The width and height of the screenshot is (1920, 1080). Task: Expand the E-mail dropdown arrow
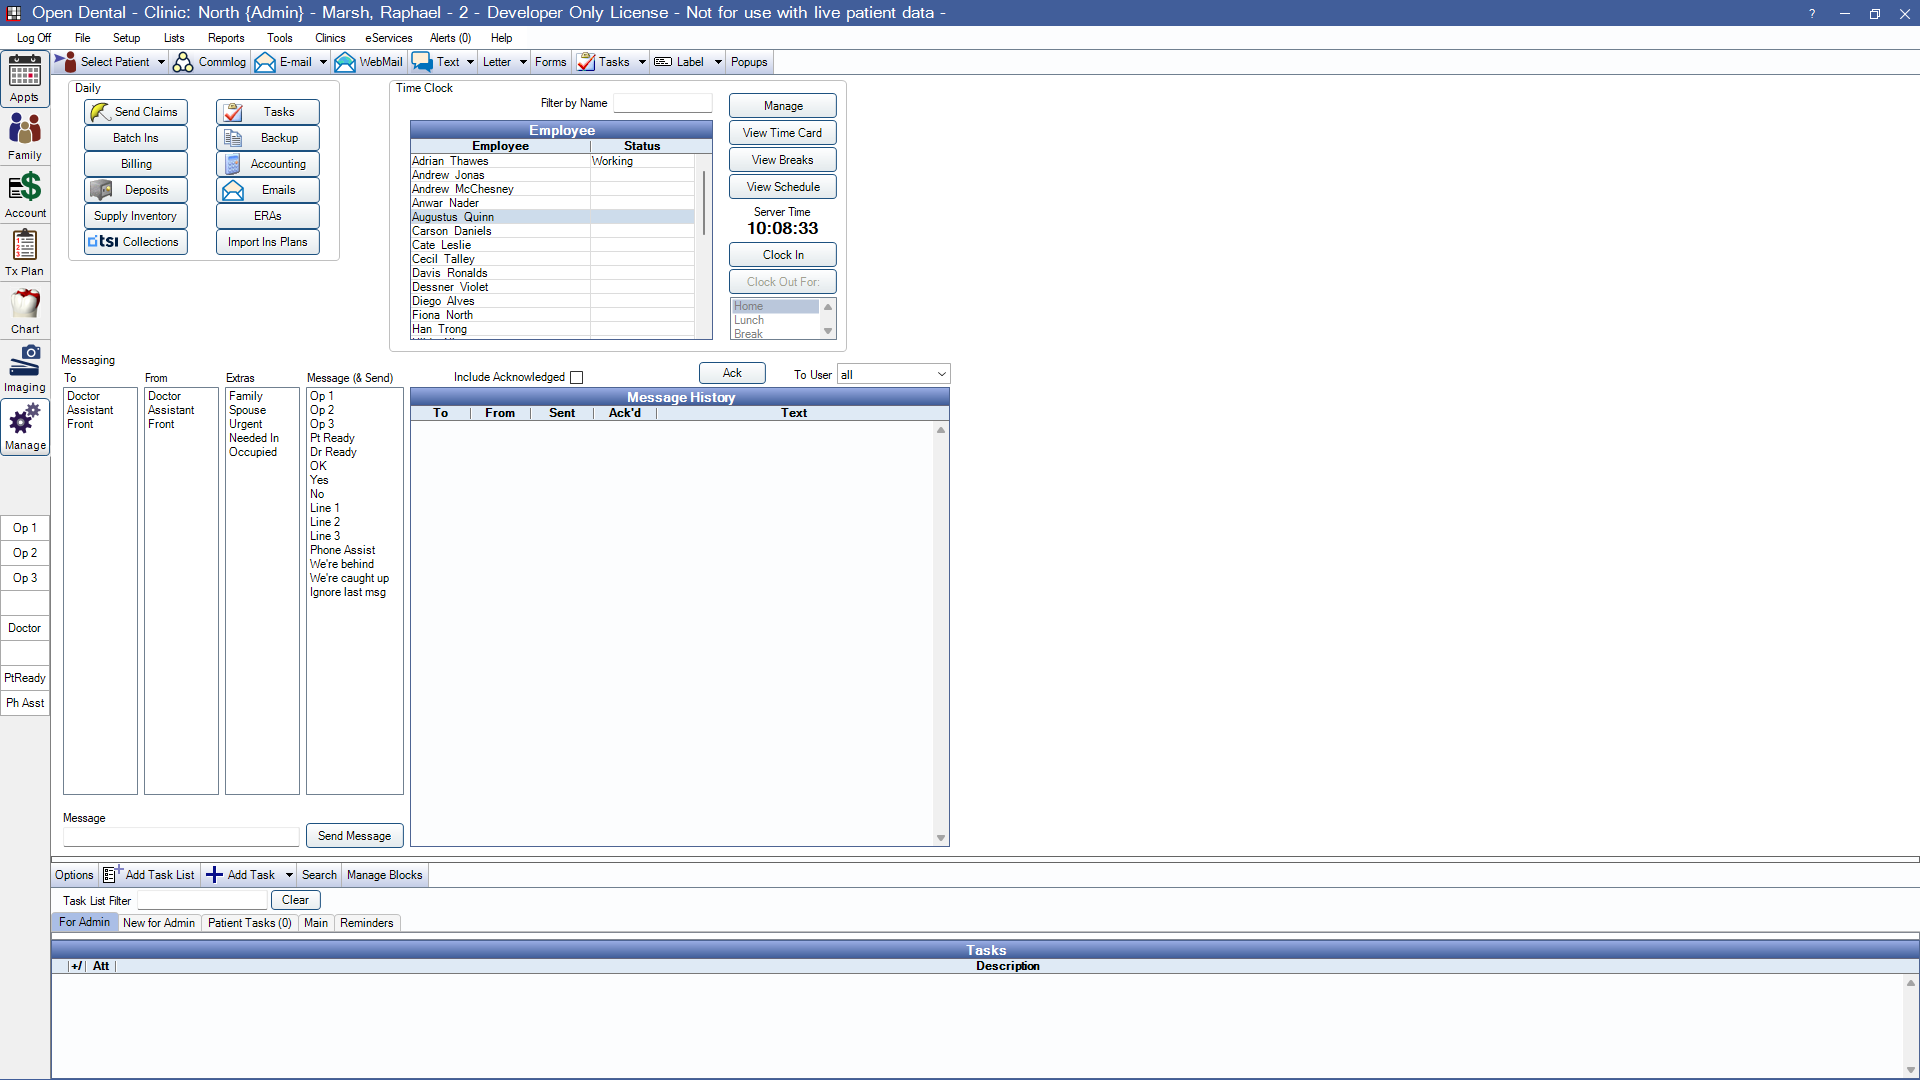pyautogui.click(x=323, y=62)
